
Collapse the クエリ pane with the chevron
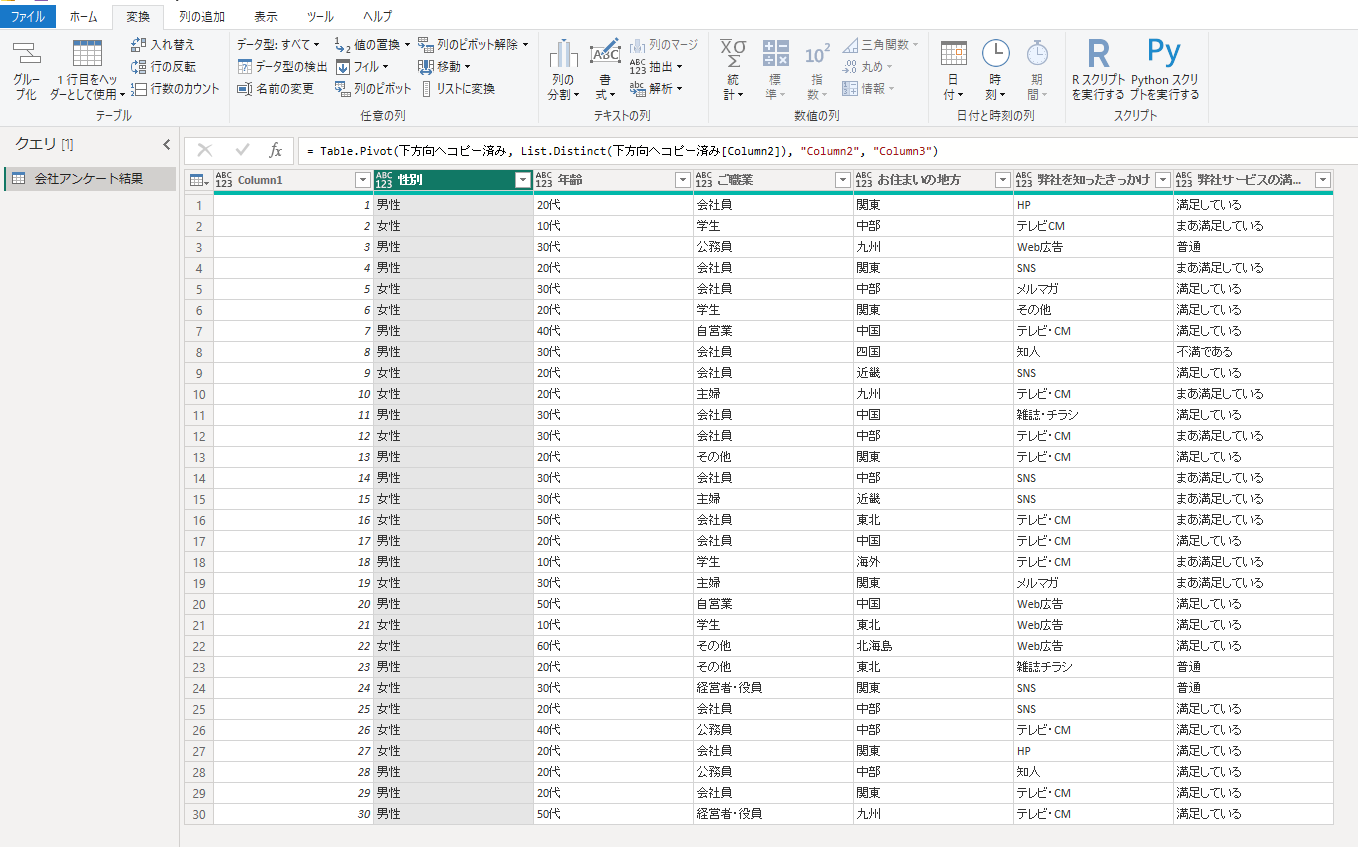click(167, 145)
